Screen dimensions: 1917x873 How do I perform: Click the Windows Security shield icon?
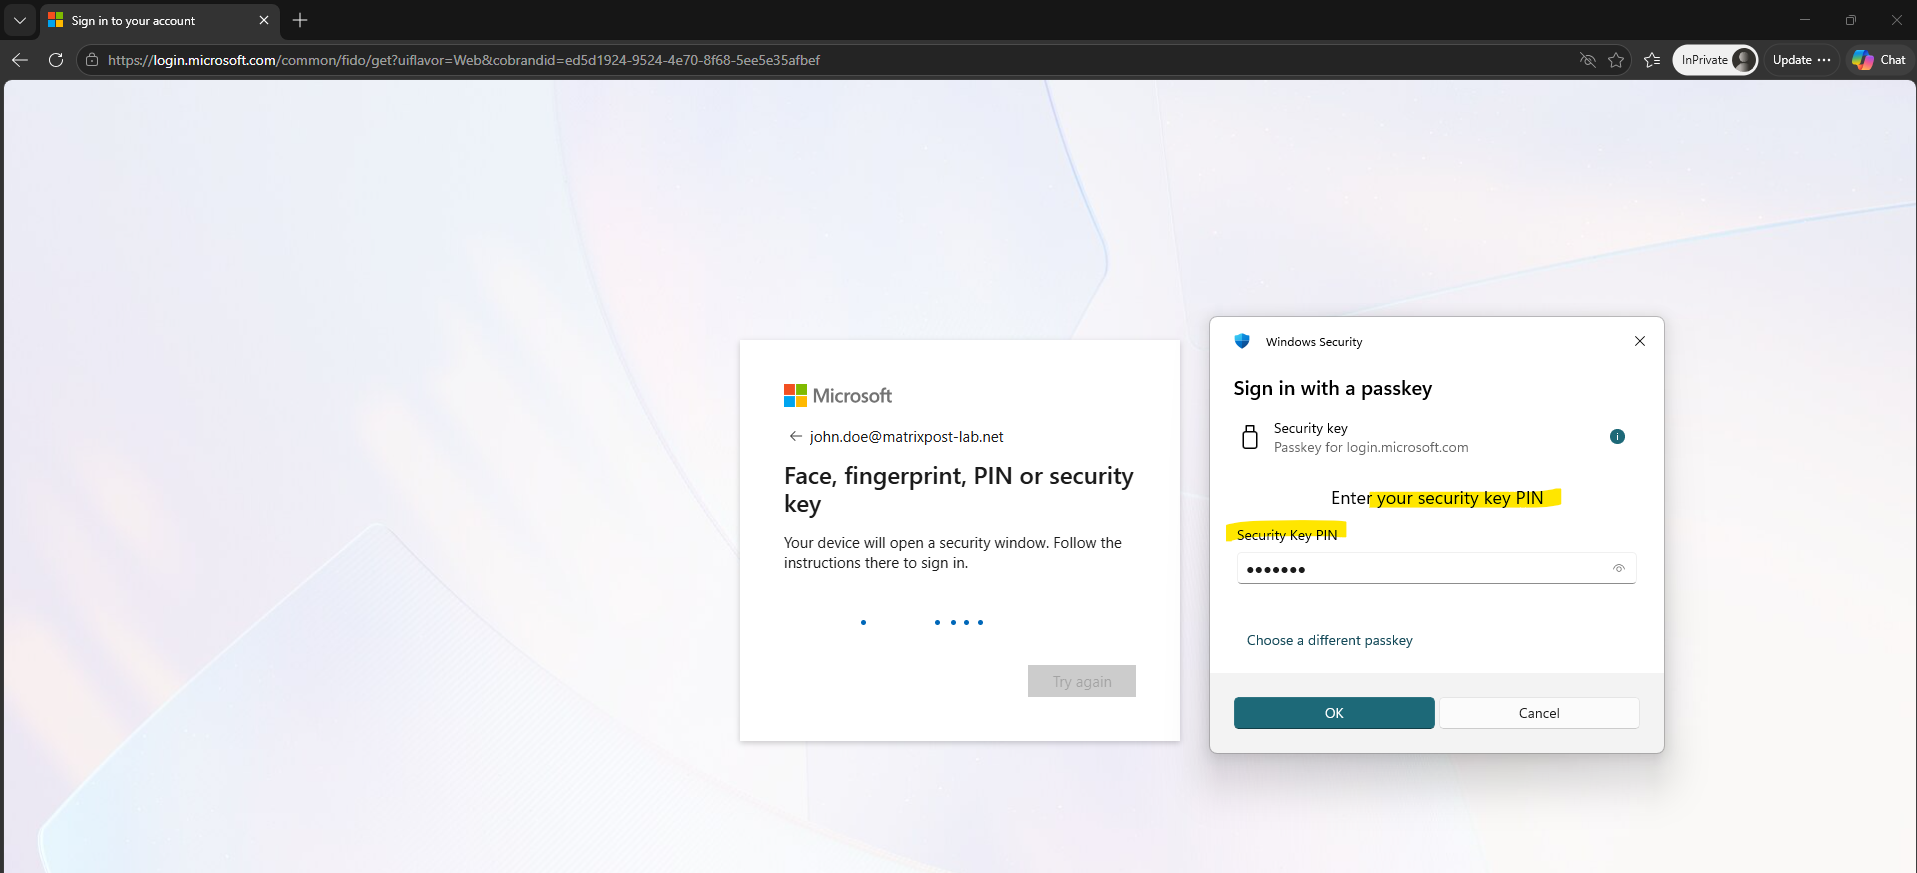click(x=1242, y=341)
